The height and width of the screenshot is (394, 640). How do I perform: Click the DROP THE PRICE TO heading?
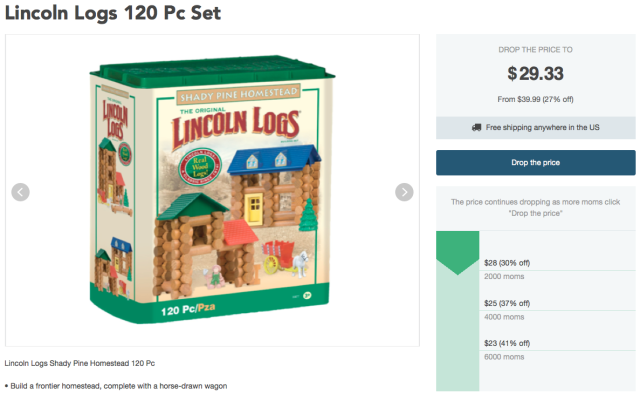tap(536, 50)
